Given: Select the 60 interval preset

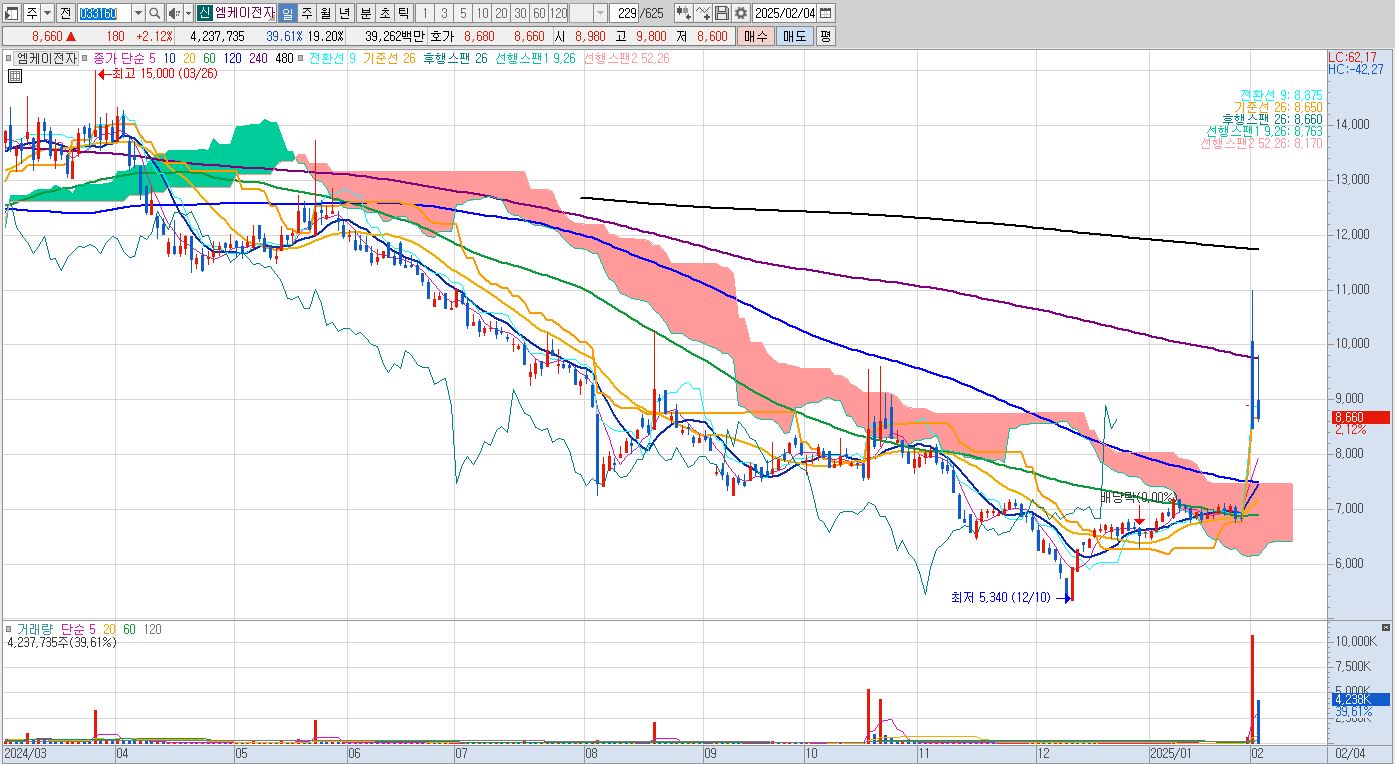Looking at the screenshot, I should pos(539,13).
